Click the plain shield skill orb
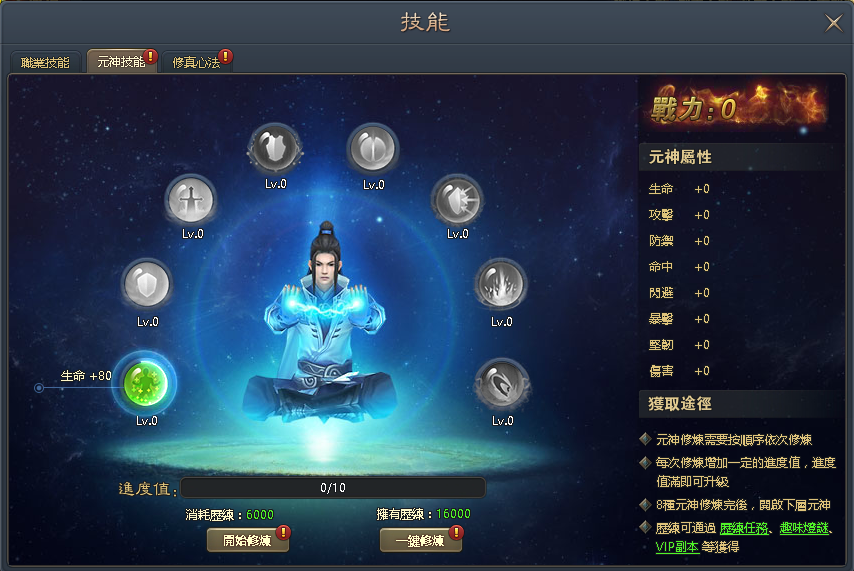 (147, 285)
